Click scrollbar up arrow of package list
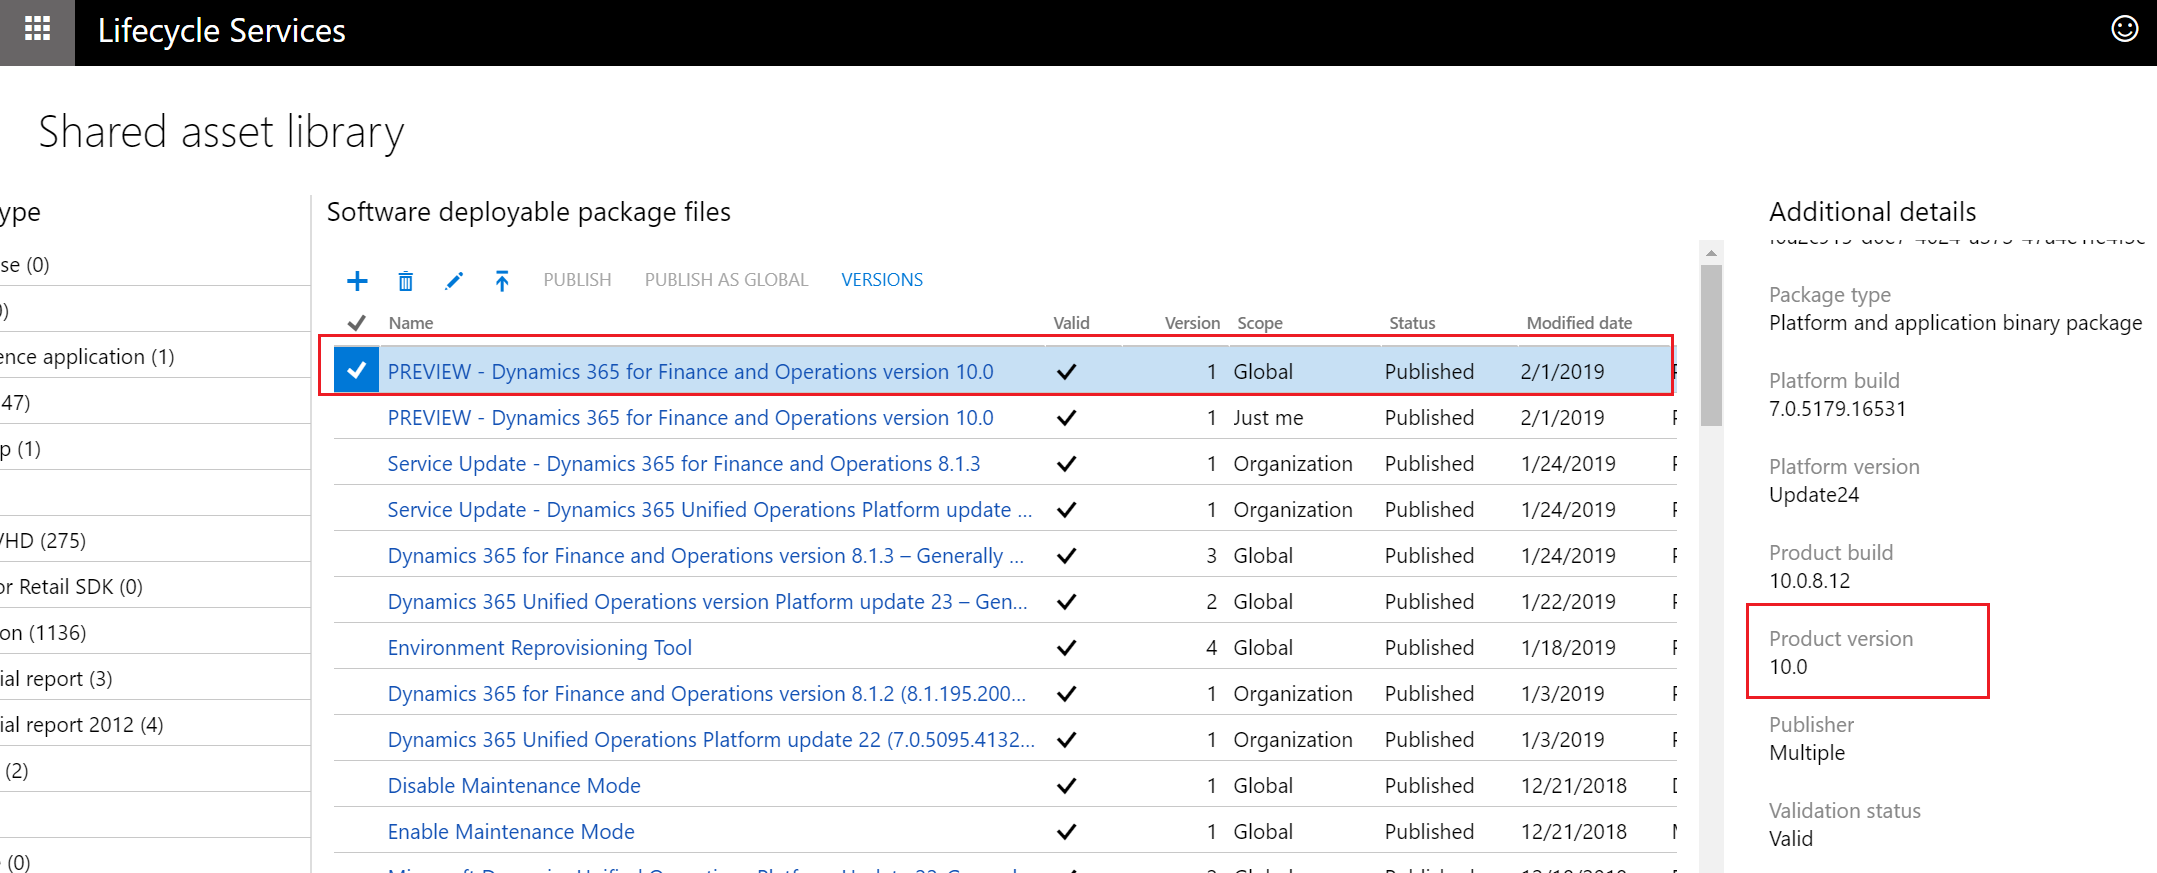The image size is (2157, 873). (x=1711, y=253)
